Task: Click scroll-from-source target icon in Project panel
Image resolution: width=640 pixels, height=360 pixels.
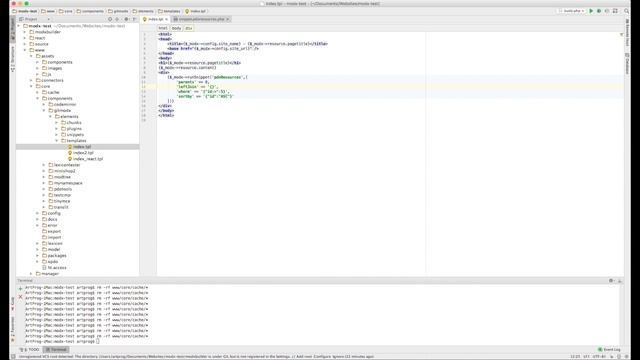Action: 110,19
